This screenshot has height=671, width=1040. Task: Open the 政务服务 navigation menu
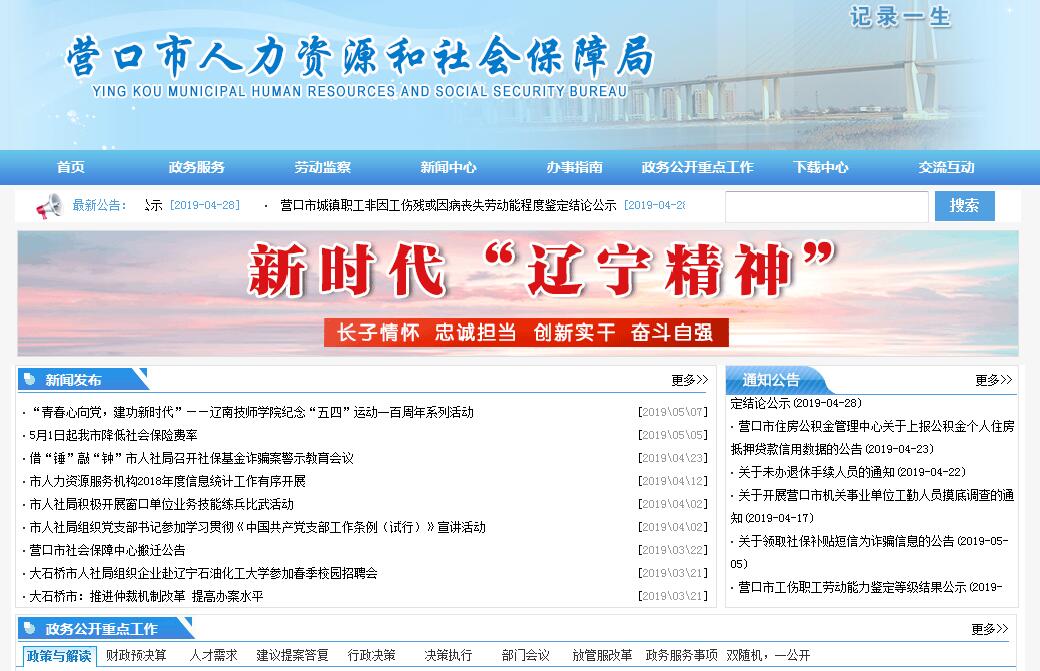click(x=196, y=167)
